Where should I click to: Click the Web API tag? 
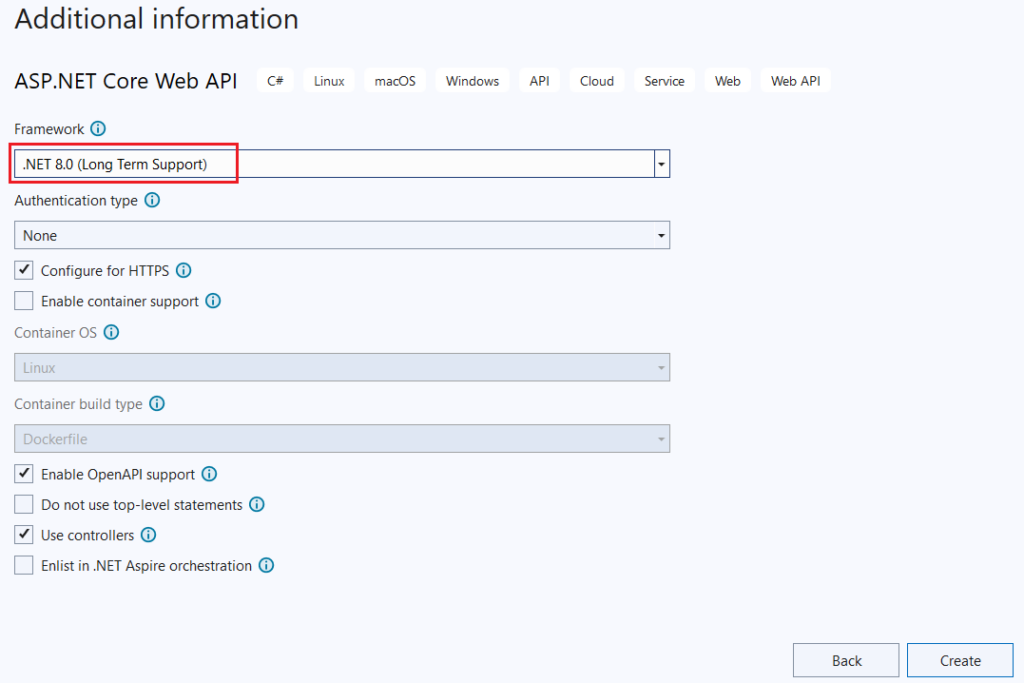(x=795, y=81)
